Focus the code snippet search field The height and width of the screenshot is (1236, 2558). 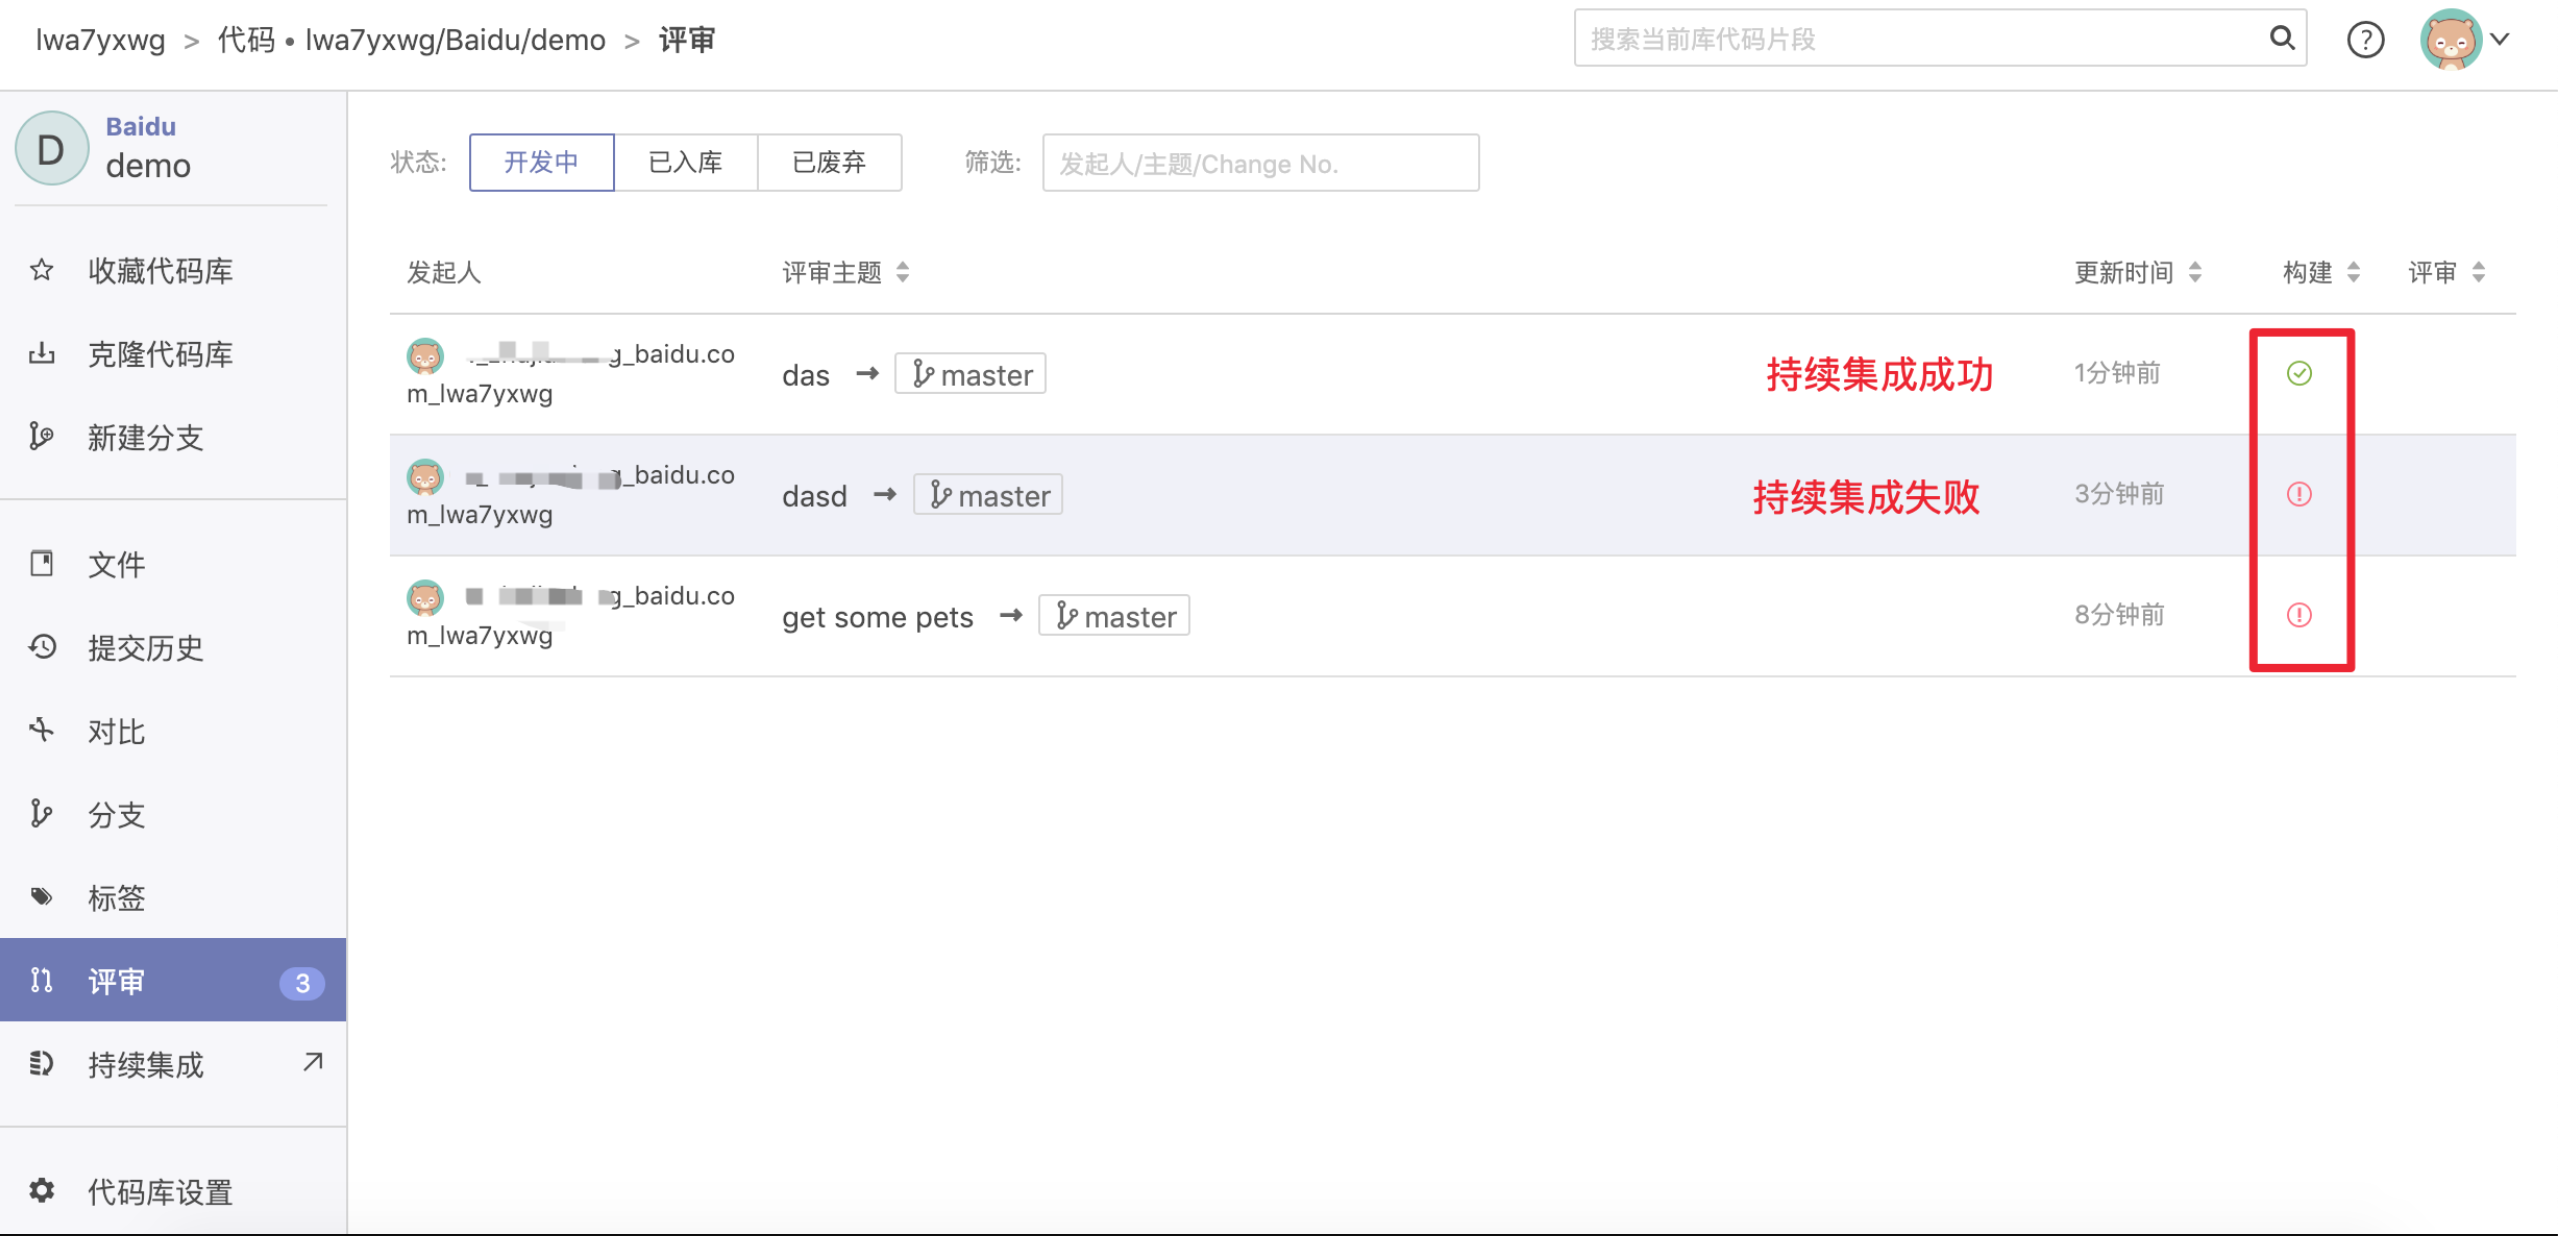[1940, 38]
